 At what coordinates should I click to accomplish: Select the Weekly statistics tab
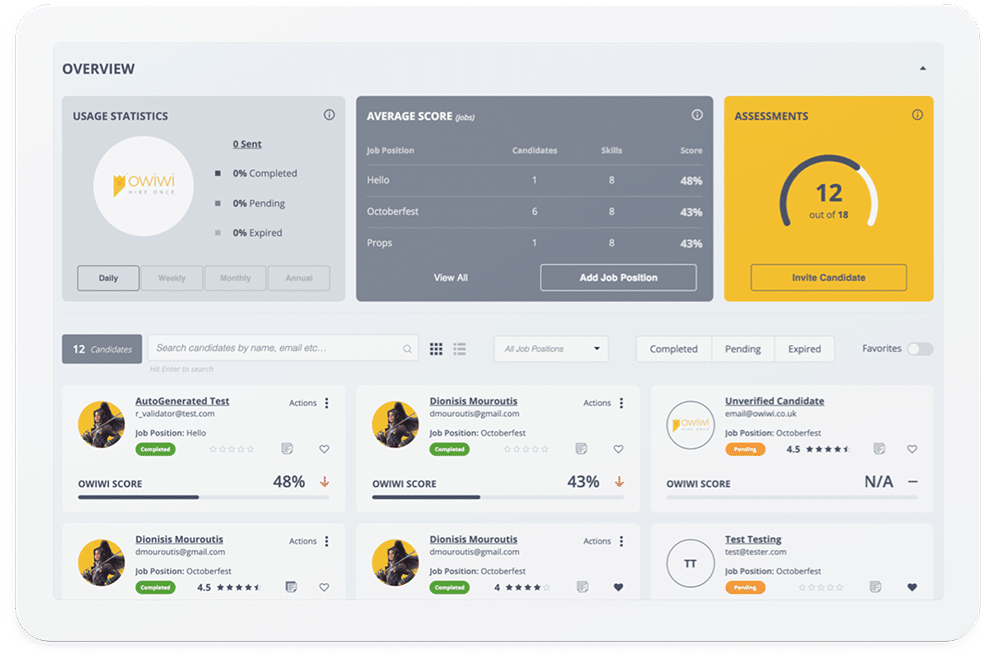[x=172, y=278]
